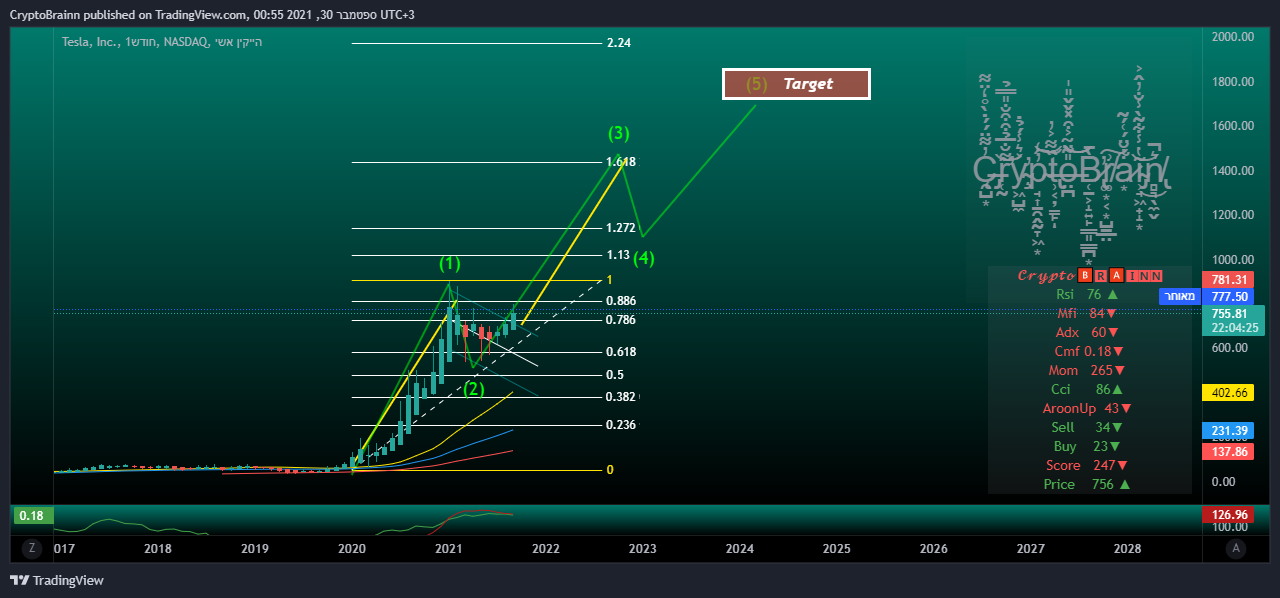
Task: Click the Cci 86 row
Action: point(1087,389)
